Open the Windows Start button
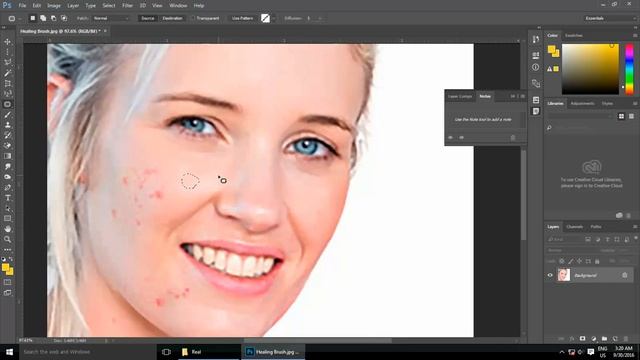The image size is (640, 360). (9, 352)
